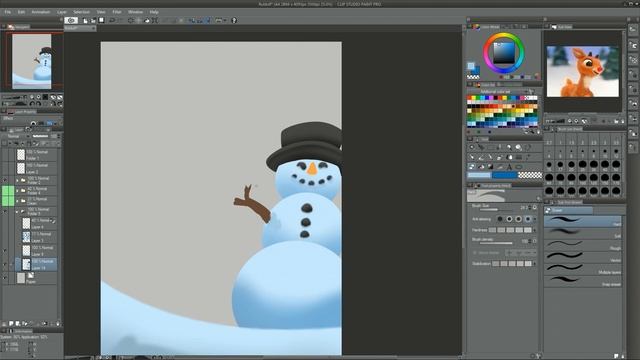The height and width of the screenshot is (360, 640).
Task: Collapse Folder 3 in the layer list
Action: pos(17,212)
